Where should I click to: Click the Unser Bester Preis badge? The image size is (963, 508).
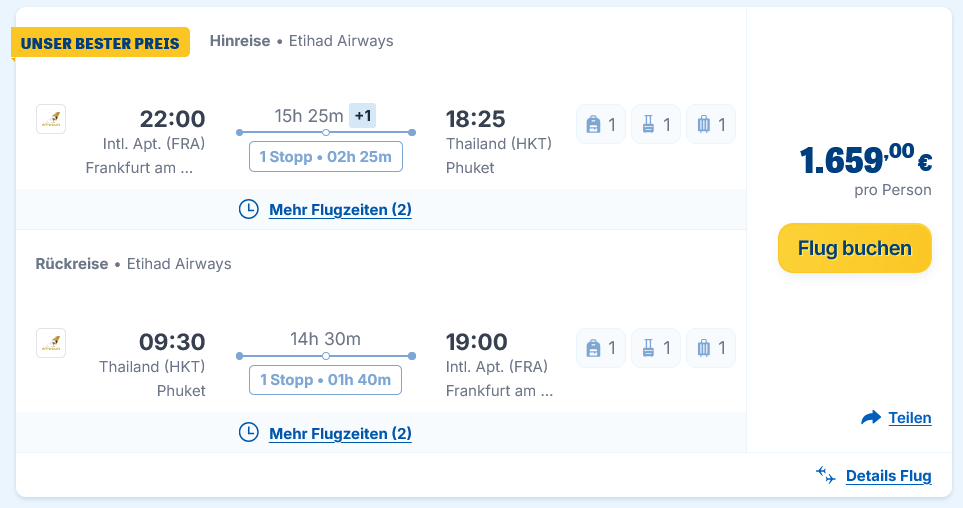(x=100, y=43)
